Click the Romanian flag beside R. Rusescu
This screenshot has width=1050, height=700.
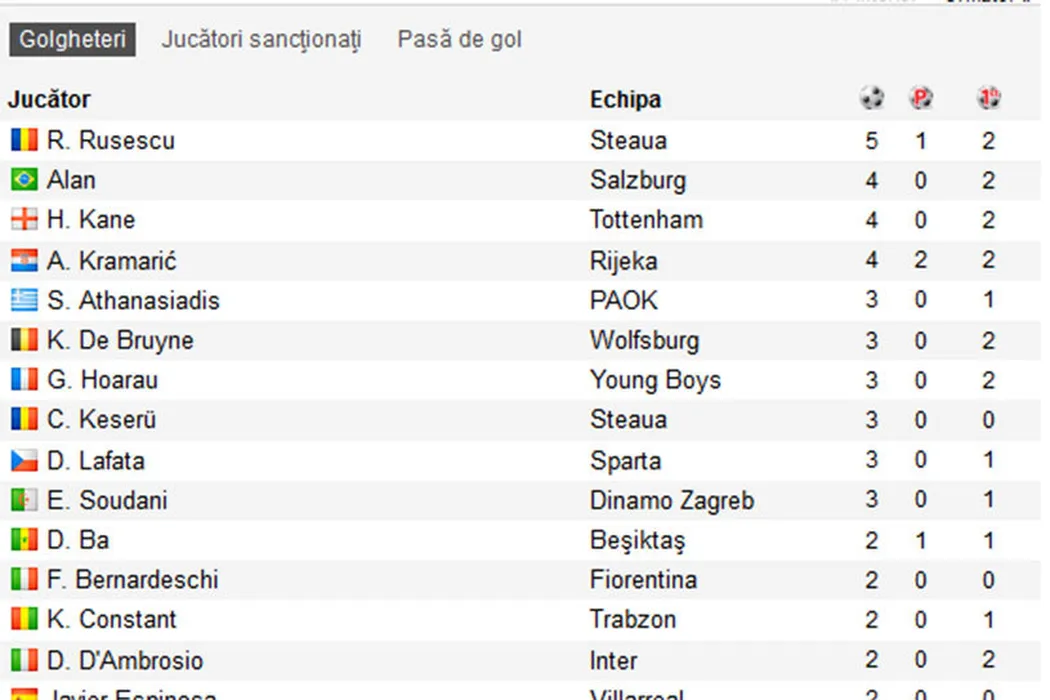click(x=24, y=140)
